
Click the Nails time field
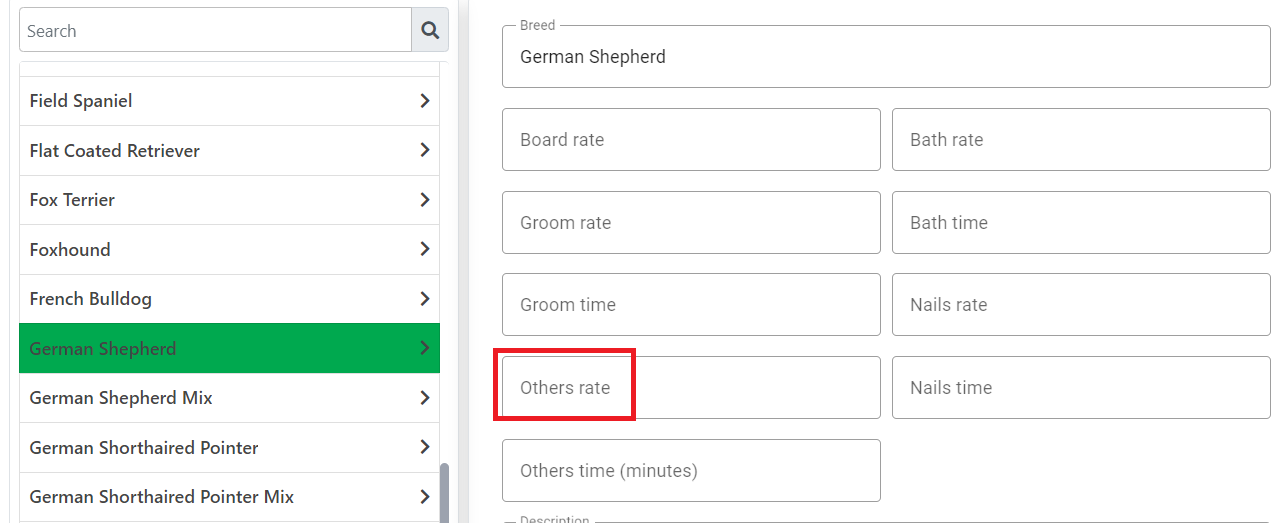click(1081, 388)
